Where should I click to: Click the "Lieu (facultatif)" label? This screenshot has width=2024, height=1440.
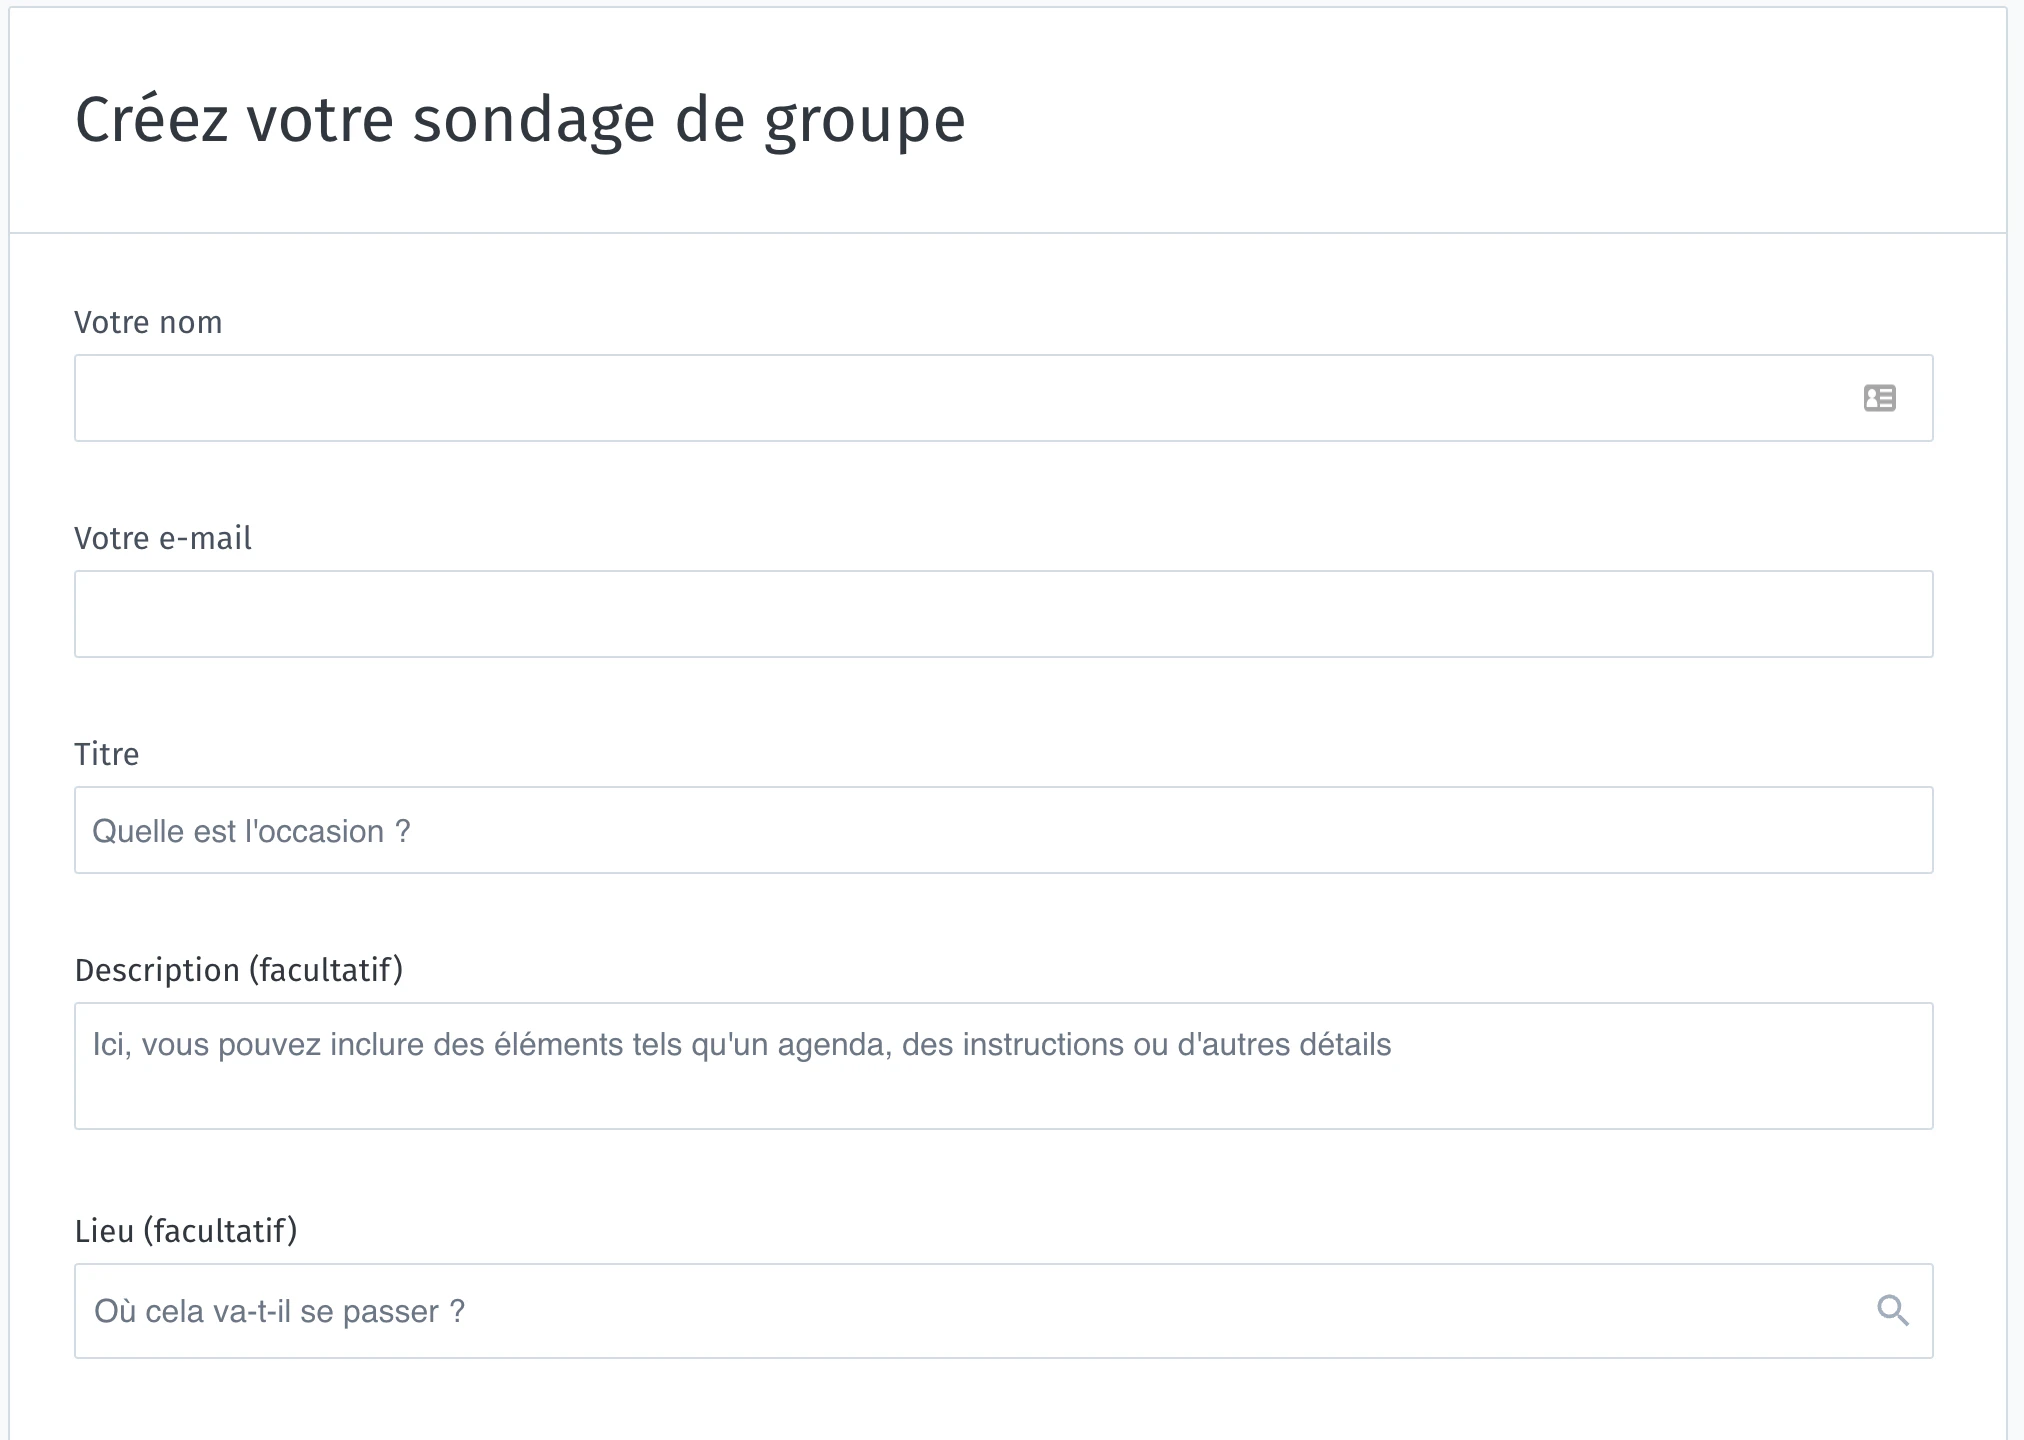point(186,1231)
